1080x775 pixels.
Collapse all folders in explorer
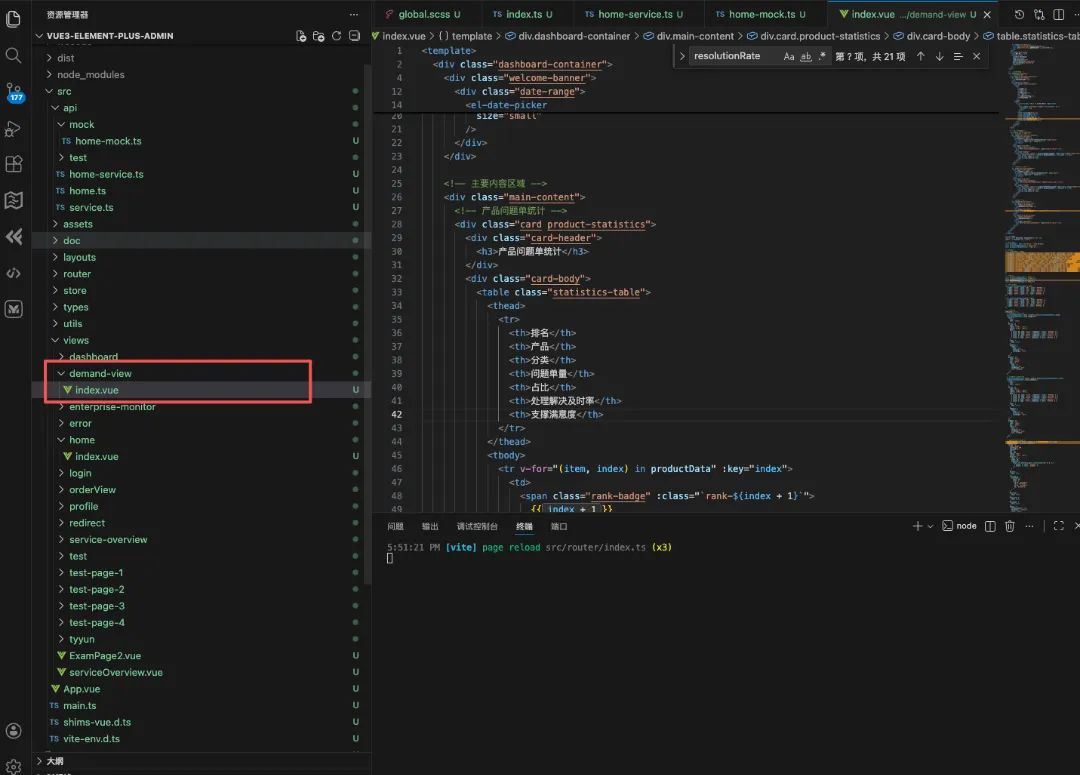coord(354,36)
